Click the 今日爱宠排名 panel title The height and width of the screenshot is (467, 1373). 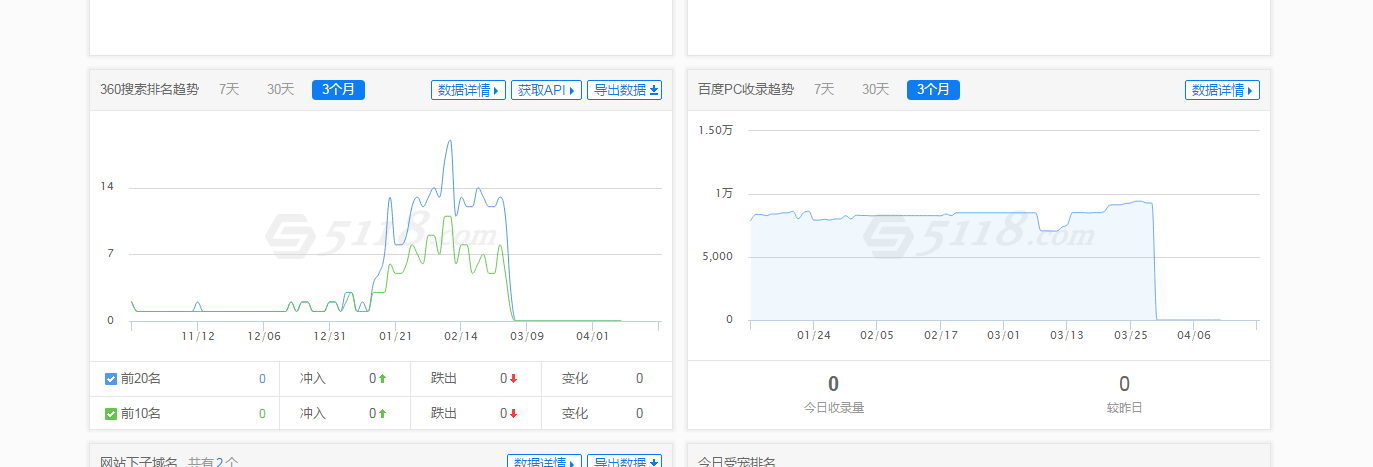tap(737, 462)
